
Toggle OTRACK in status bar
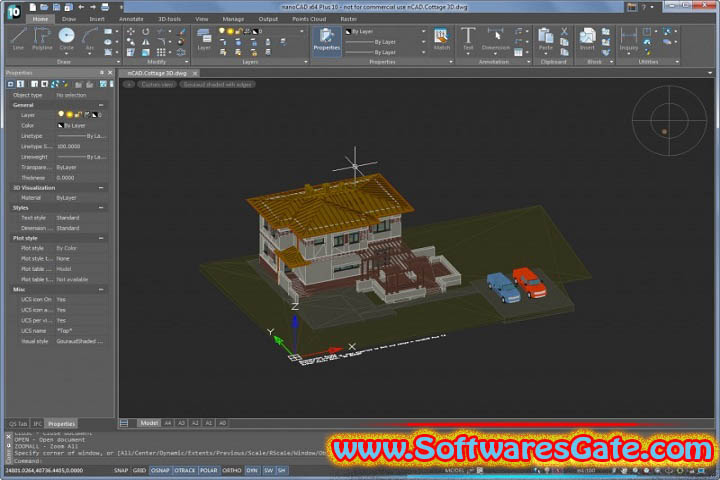185,470
